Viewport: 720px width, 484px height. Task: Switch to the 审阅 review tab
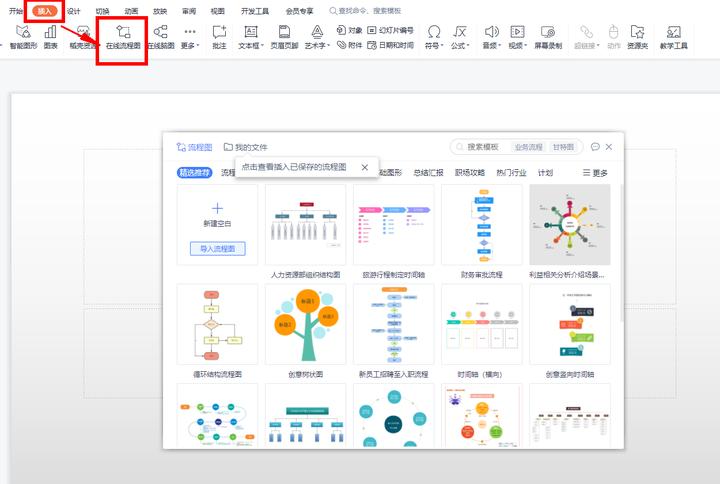189,11
